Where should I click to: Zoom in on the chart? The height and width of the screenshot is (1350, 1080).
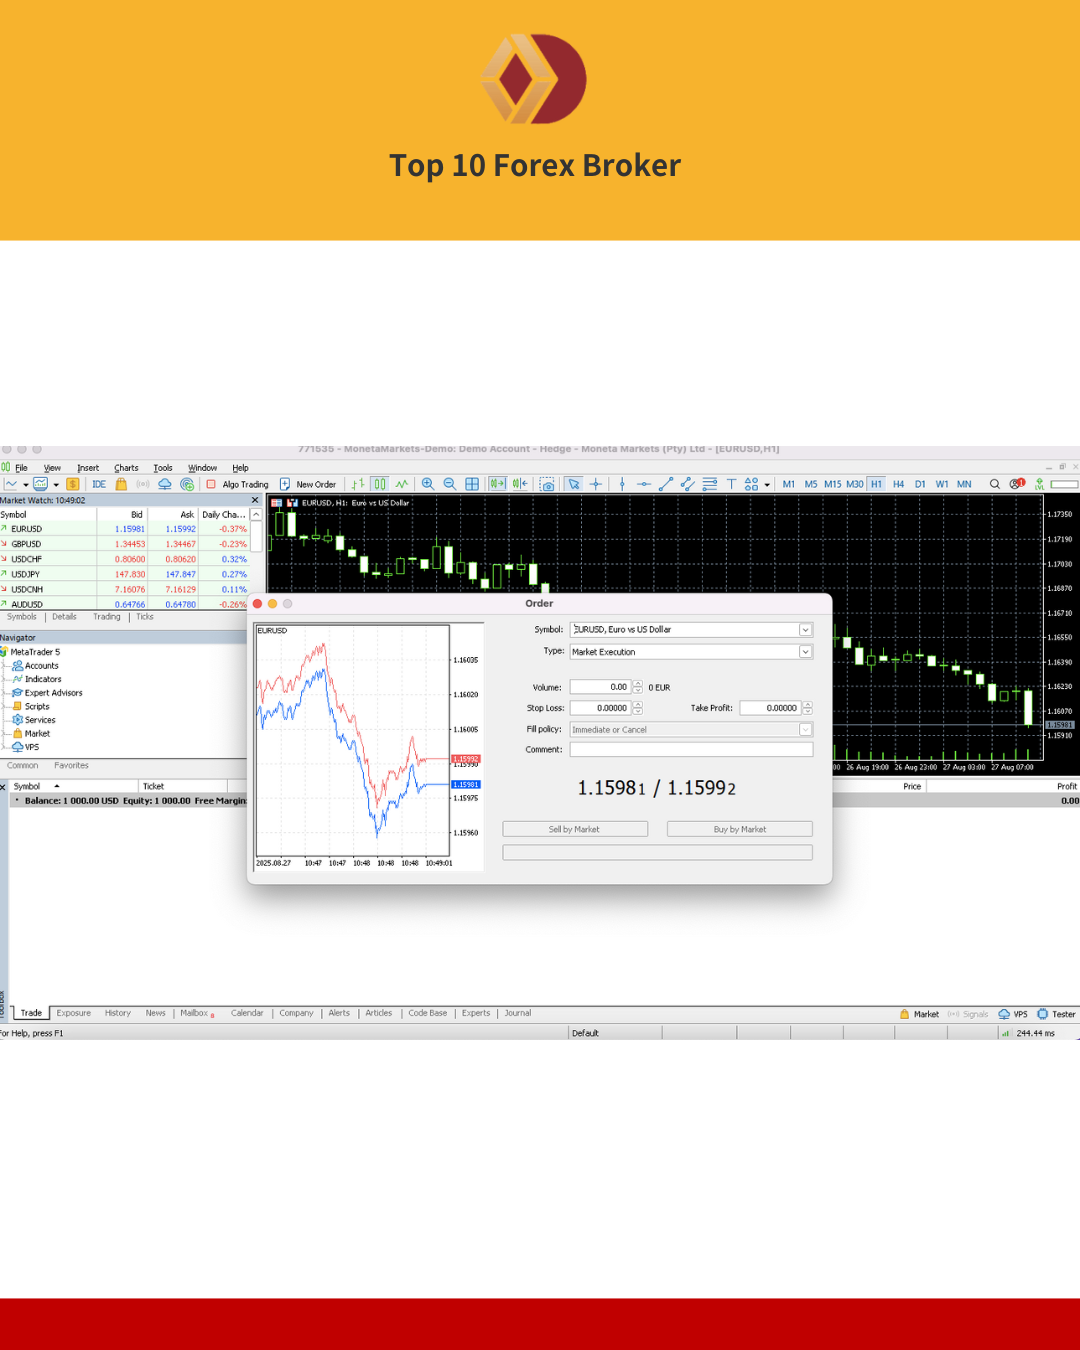tap(428, 484)
